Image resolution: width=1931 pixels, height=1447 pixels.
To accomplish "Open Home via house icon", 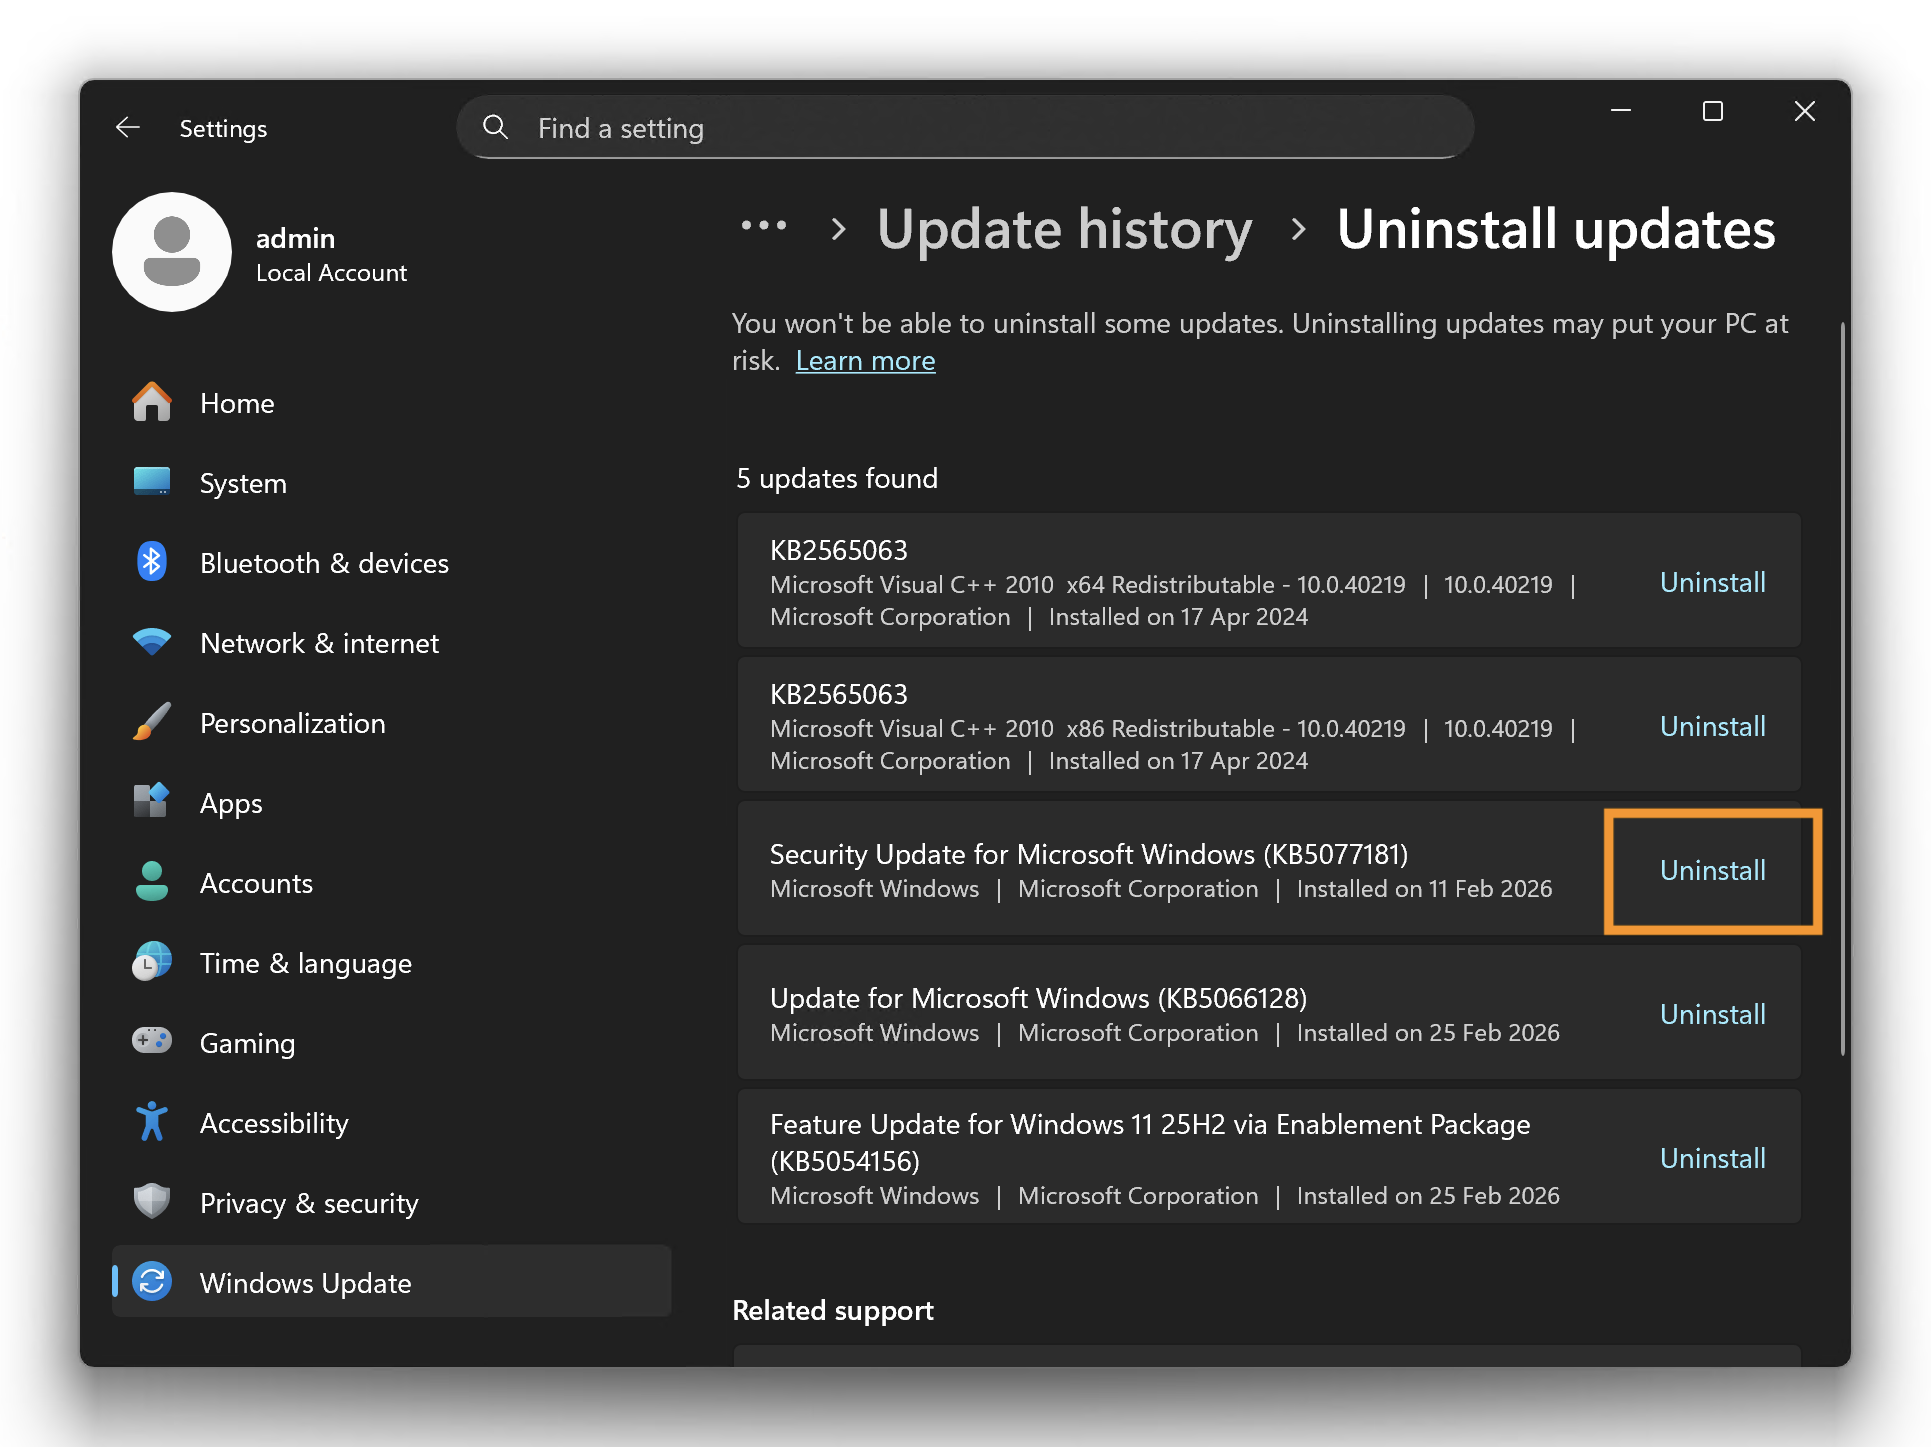I will 152,403.
